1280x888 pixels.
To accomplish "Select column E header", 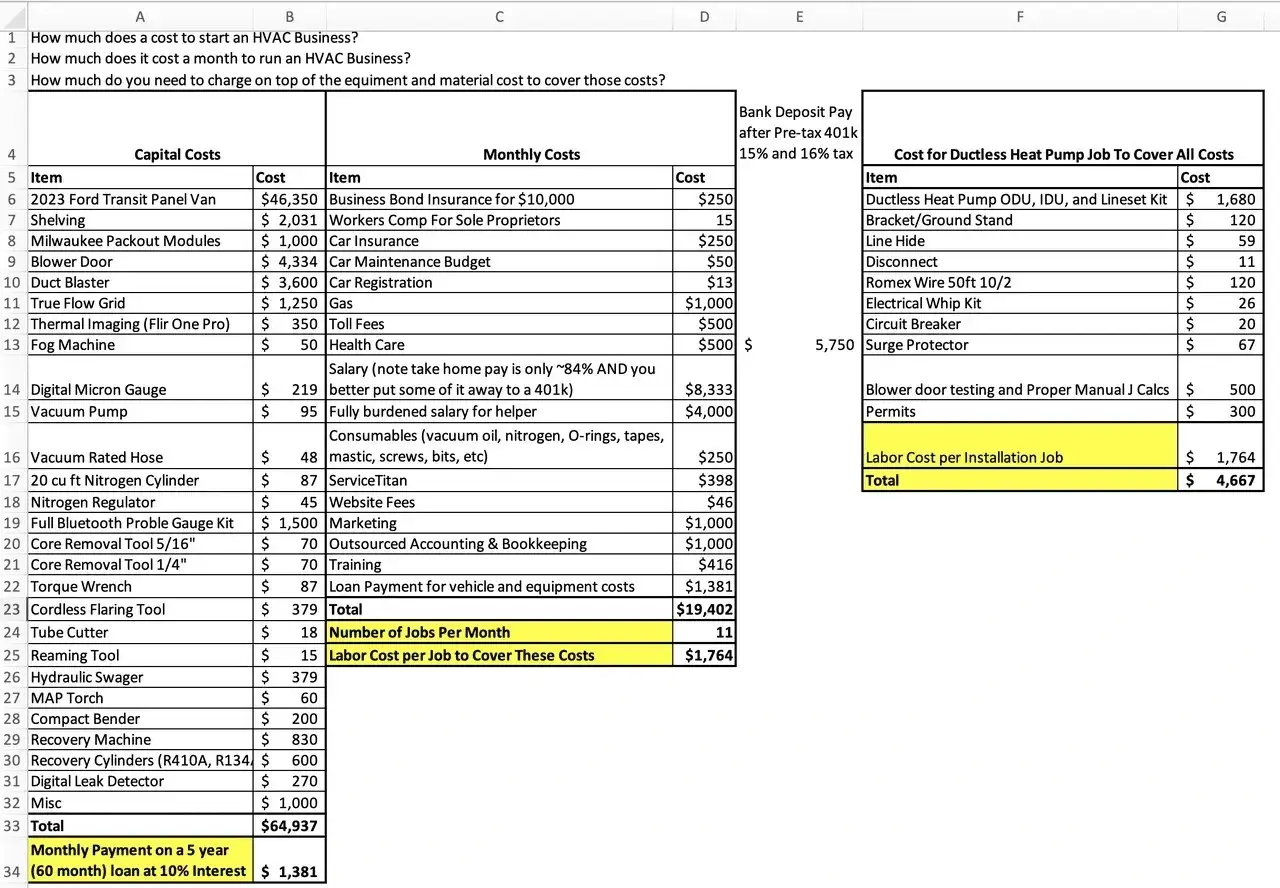I will 799,16.
